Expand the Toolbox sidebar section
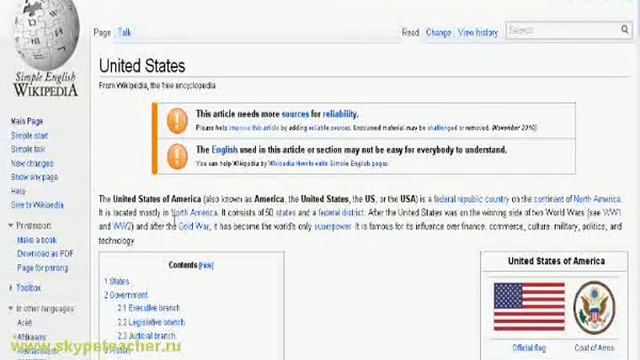Viewport: 640px width, 360px height. (x=25, y=288)
